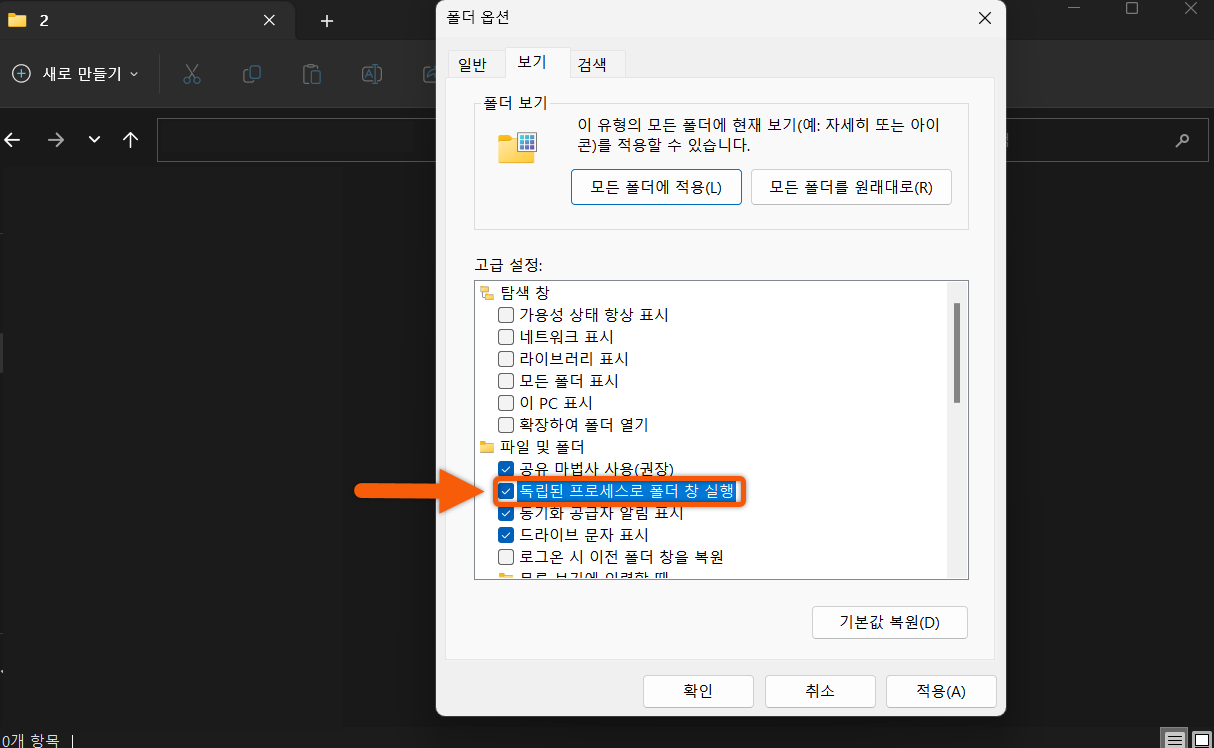Click the 모든 폴더에 적용(L) button
This screenshot has height=748, width=1214.
tap(656, 187)
